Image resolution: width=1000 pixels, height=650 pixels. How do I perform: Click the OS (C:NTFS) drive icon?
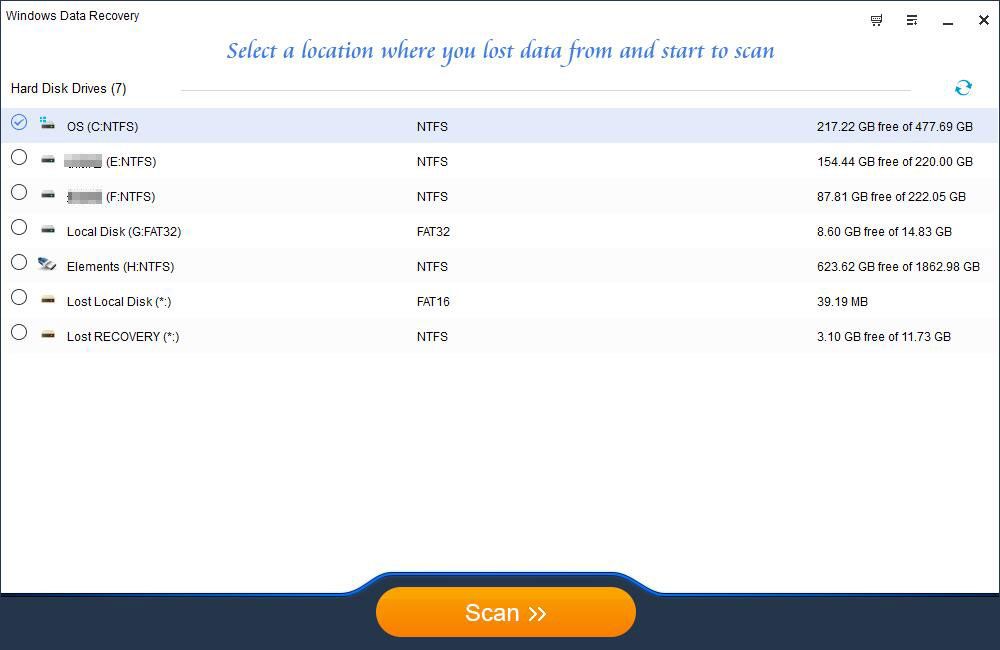[47, 126]
